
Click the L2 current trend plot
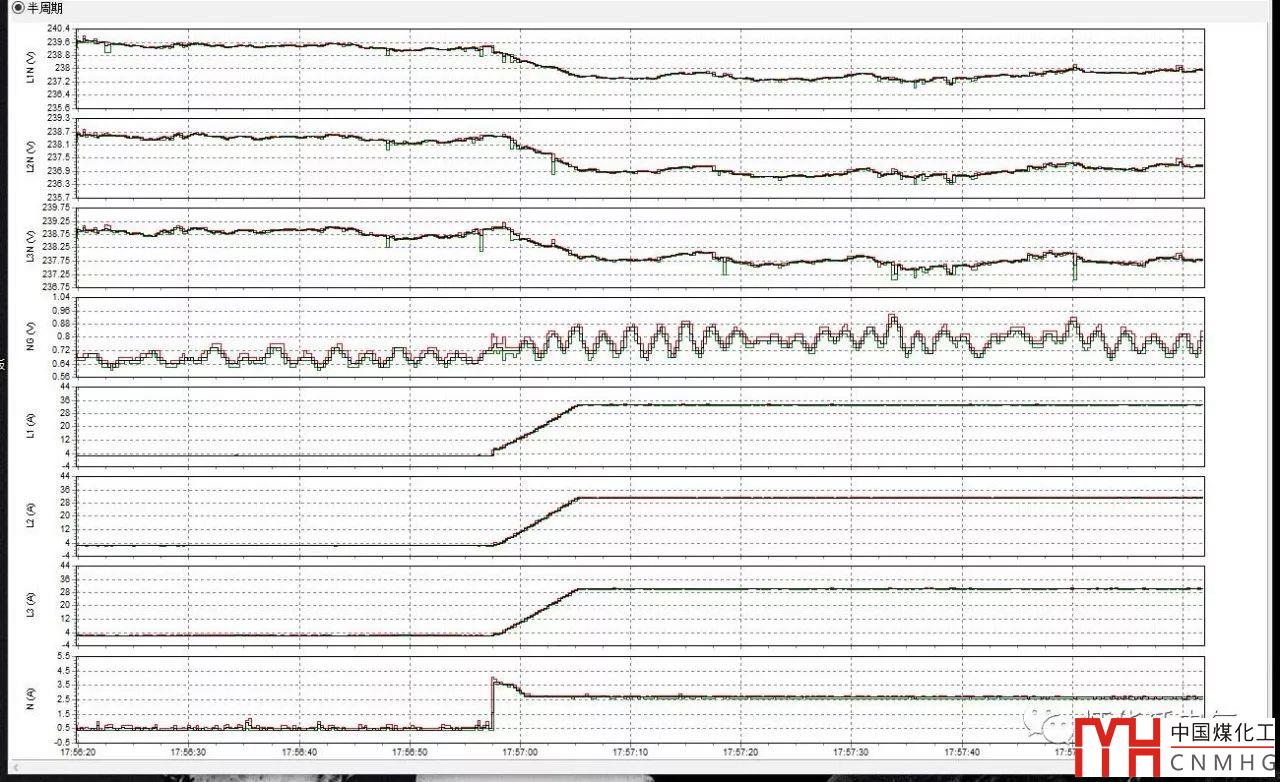pos(640,516)
